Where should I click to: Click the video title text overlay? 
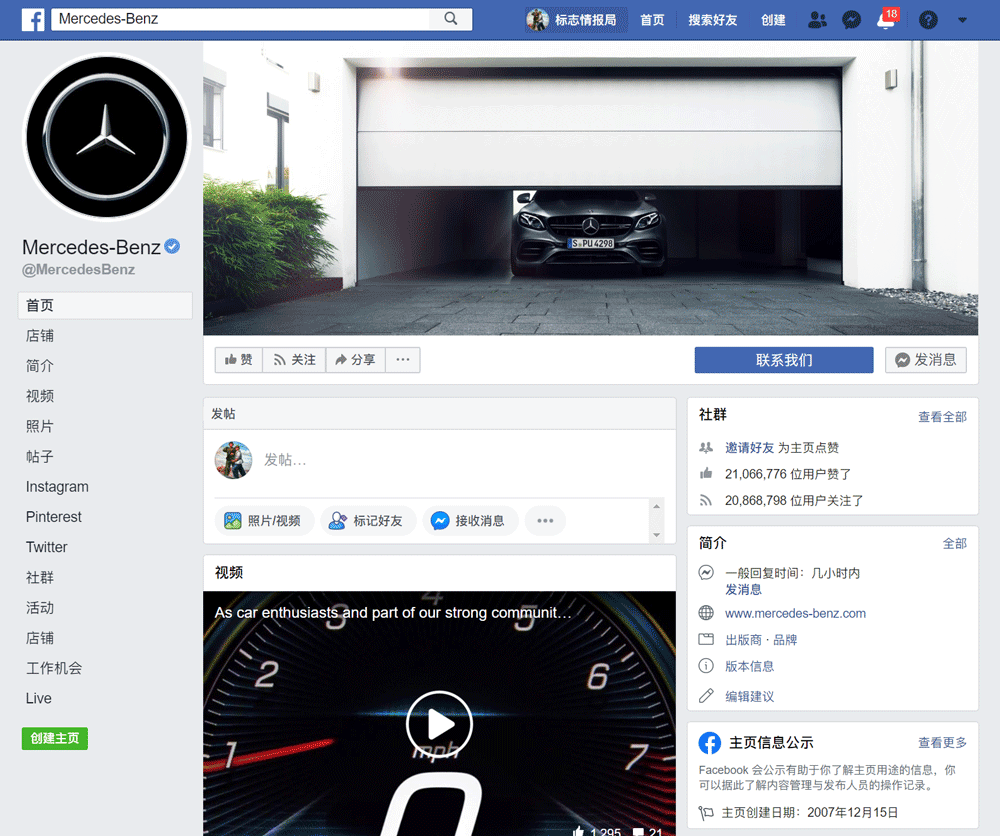tap(393, 613)
